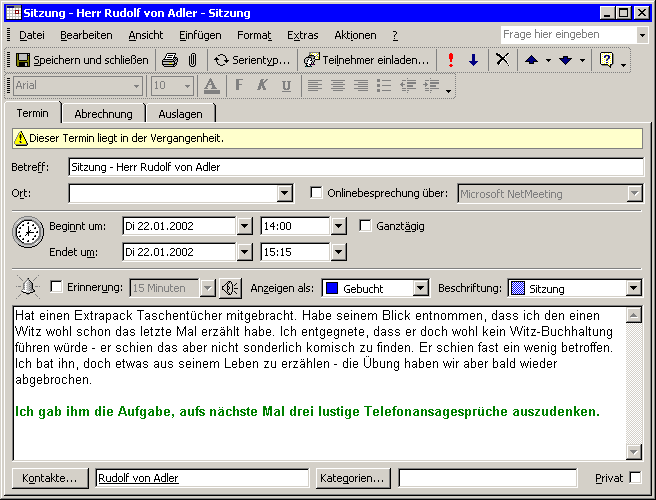Select the Termin tab

33,113
